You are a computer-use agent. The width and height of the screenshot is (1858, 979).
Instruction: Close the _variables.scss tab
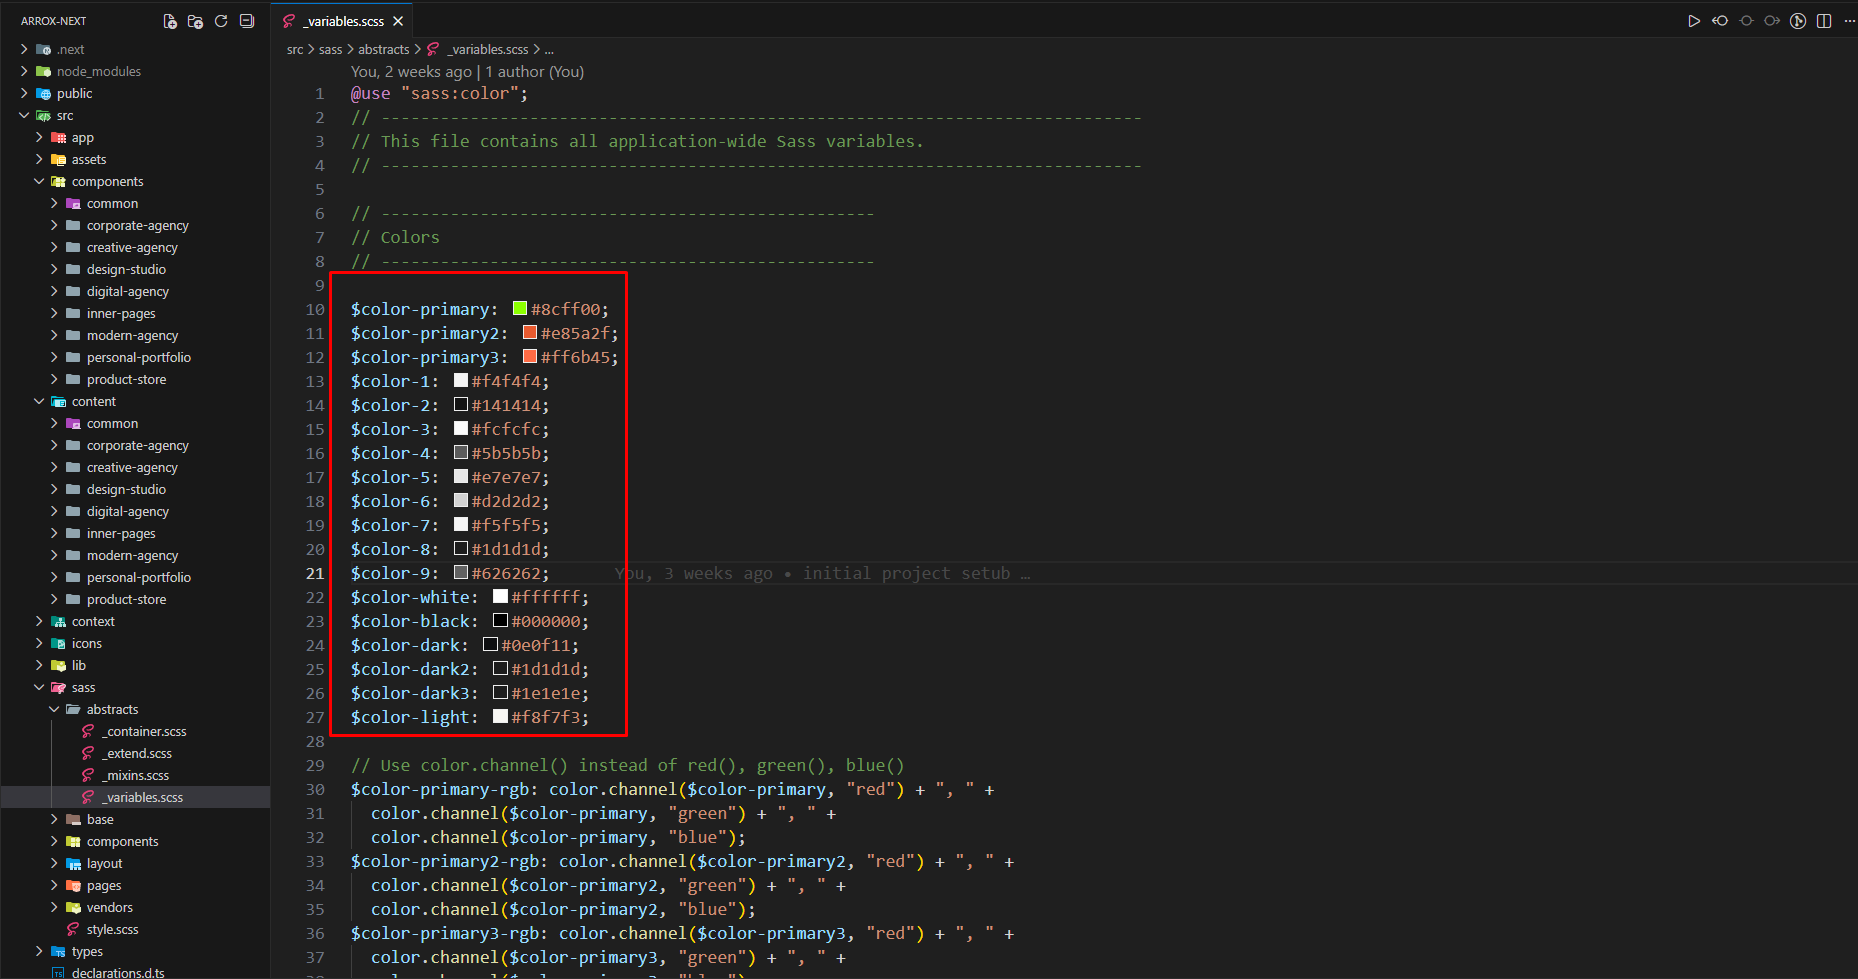tap(398, 21)
